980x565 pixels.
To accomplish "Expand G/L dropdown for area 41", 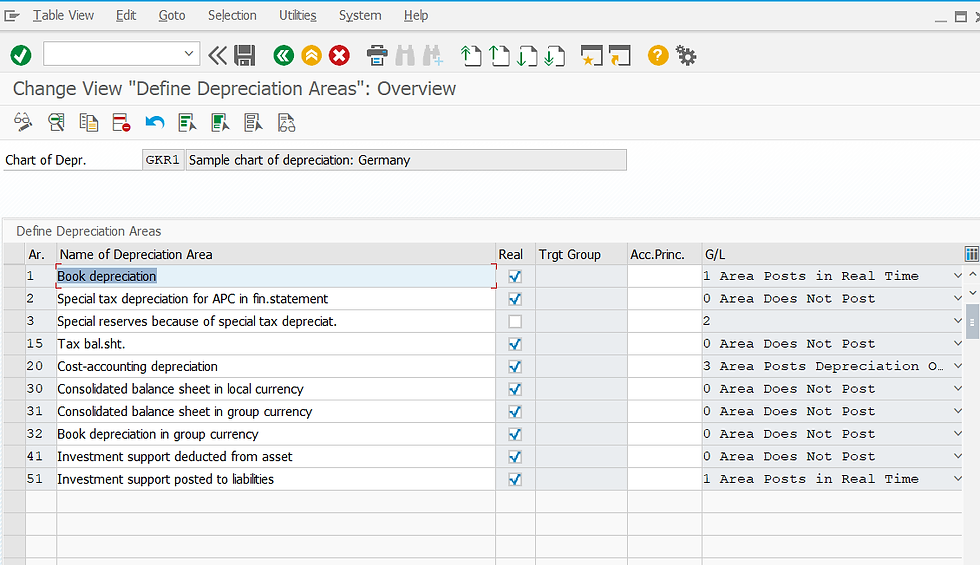I will 957,456.
